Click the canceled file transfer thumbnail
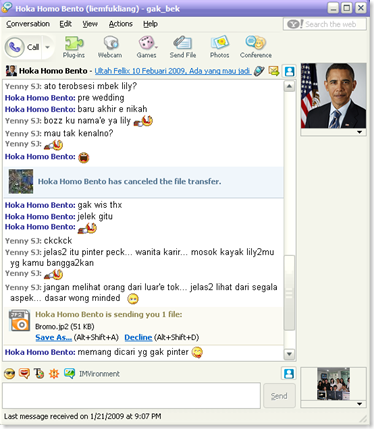The height and width of the screenshot is (429, 374). pyautogui.click(x=21, y=181)
